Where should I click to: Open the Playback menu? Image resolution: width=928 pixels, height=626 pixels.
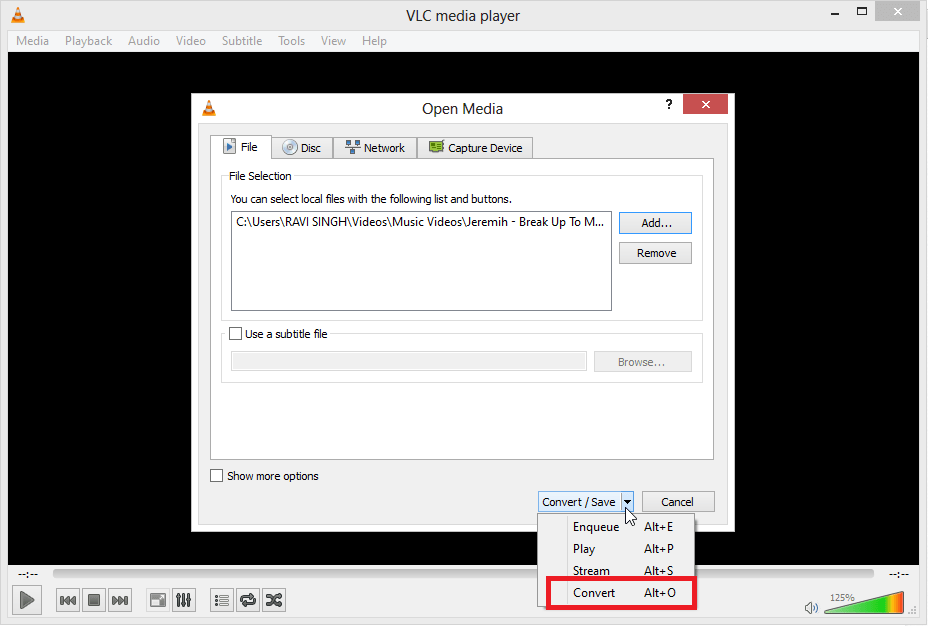point(89,41)
